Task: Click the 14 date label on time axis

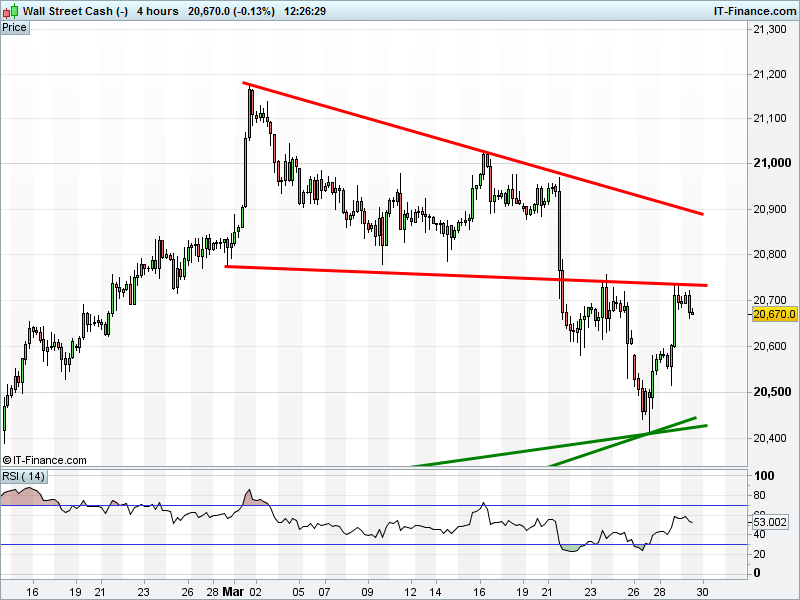Action: [x=435, y=592]
